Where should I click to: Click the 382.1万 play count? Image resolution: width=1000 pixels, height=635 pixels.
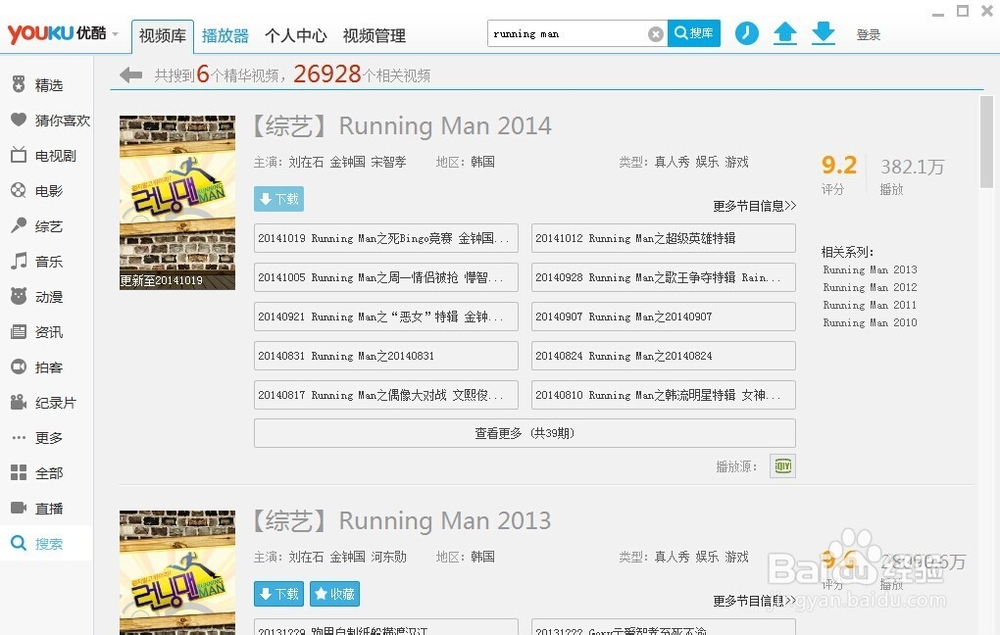912,167
